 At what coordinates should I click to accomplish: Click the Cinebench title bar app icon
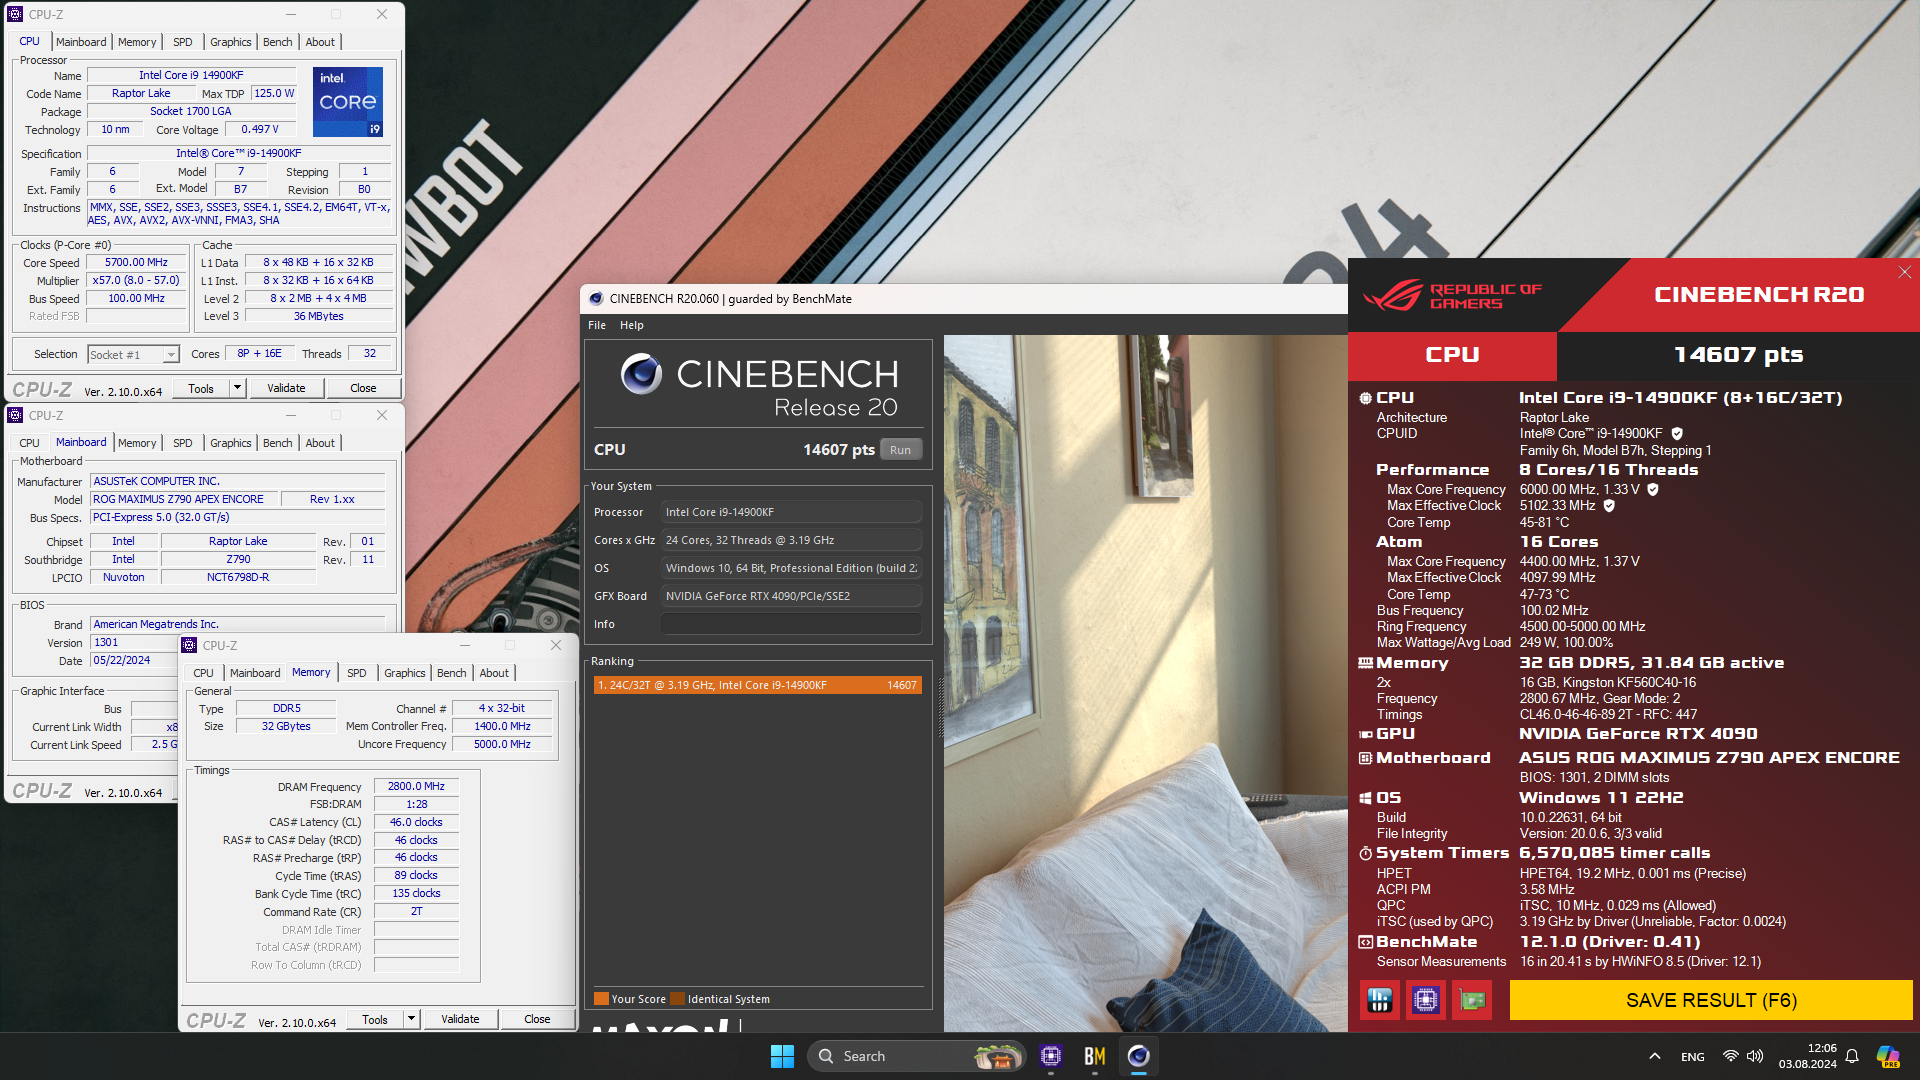tap(596, 299)
